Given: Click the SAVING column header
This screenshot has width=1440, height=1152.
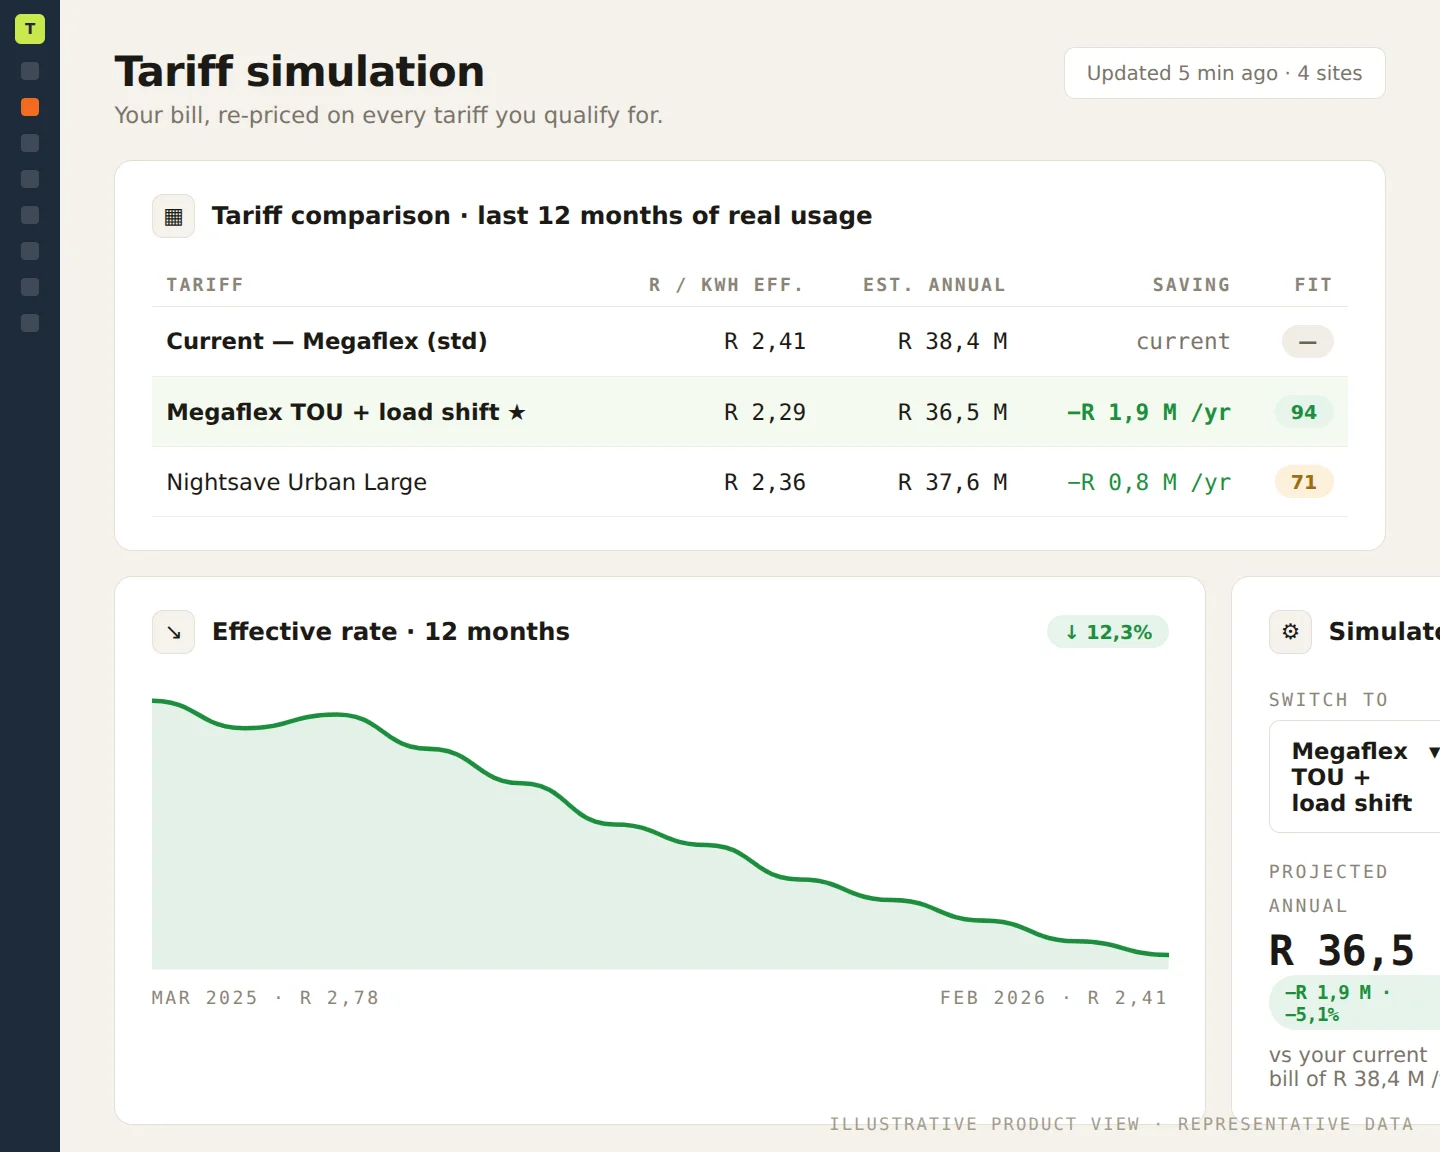Looking at the screenshot, I should (1191, 285).
